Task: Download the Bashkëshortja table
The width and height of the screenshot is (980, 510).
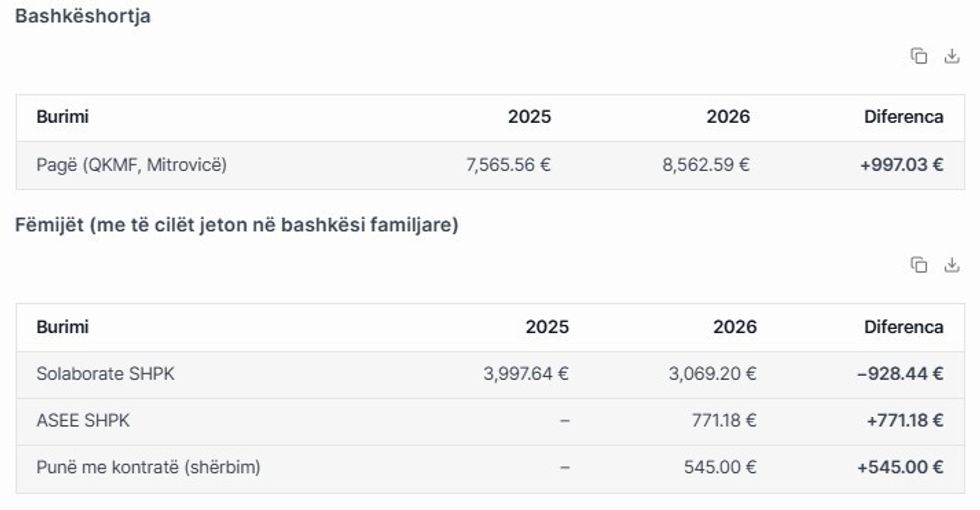Action: coord(951,57)
